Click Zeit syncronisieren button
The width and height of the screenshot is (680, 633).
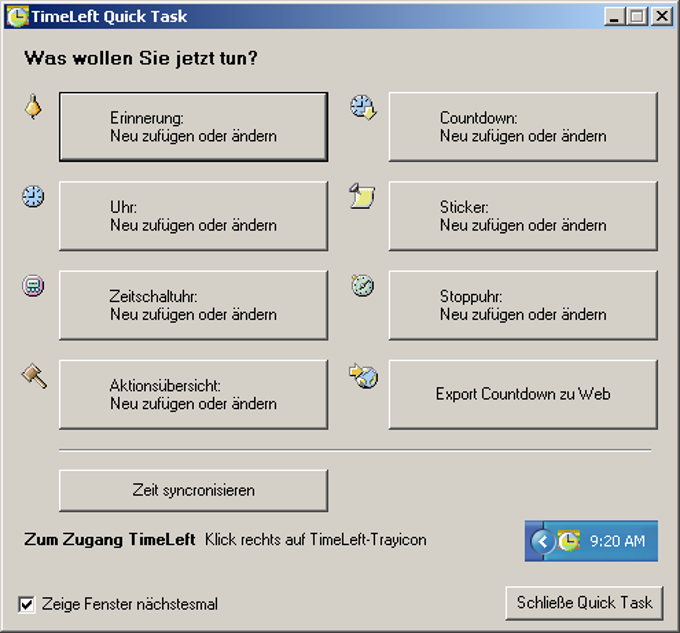tap(193, 490)
